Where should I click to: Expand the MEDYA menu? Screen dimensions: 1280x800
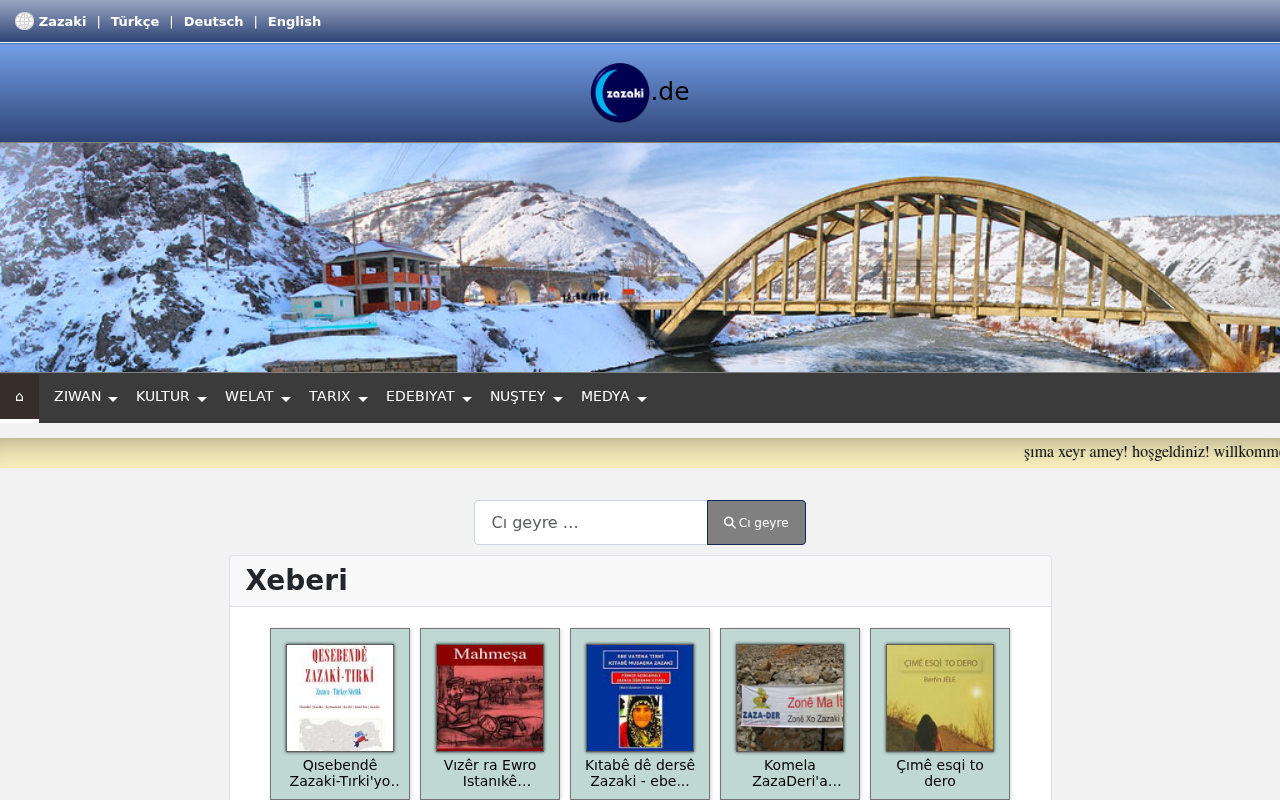pos(613,397)
